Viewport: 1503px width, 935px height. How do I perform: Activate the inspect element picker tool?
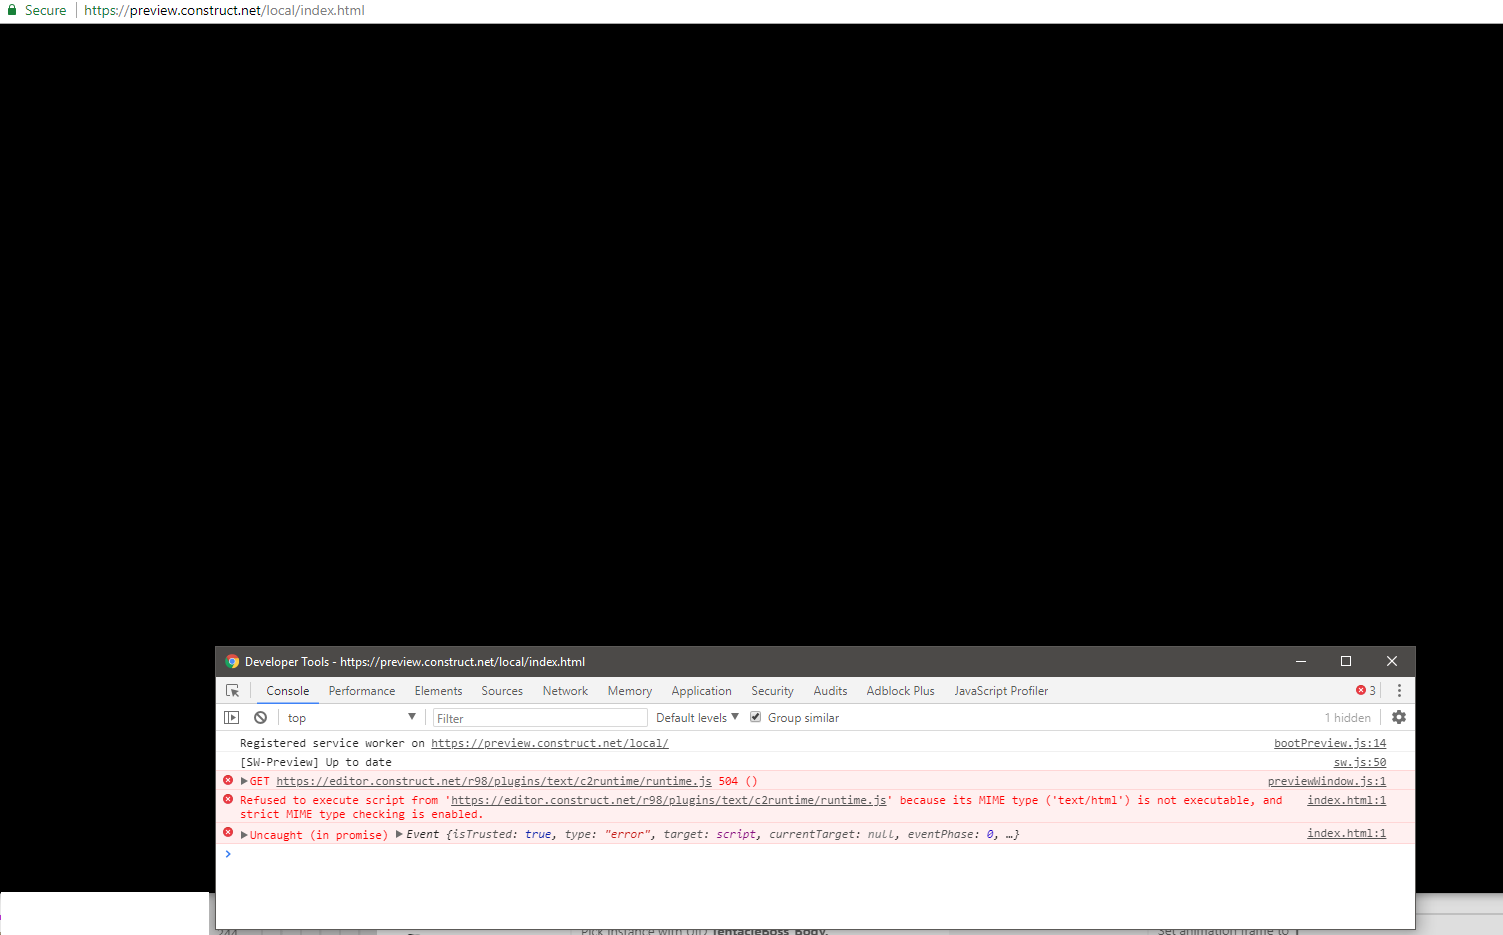click(x=233, y=690)
